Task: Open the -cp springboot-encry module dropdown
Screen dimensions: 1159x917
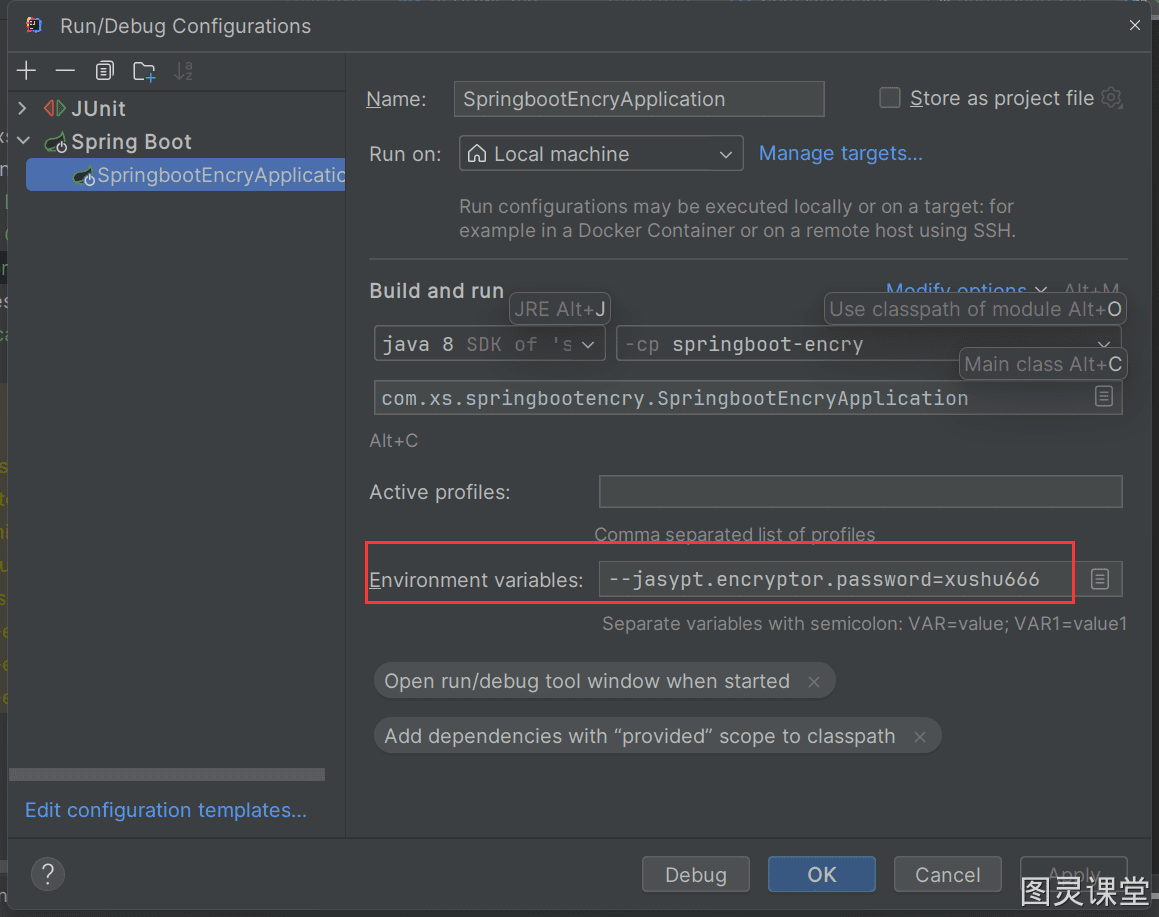Action: click(x=868, y=344)
